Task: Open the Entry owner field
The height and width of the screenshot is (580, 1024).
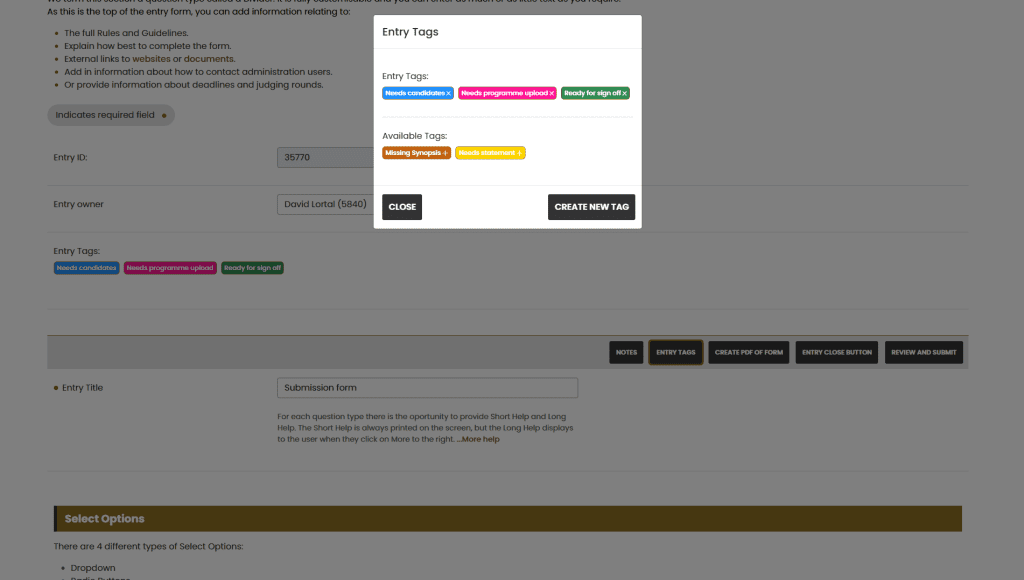Action: pyautogui.click(x=325, y=204)
